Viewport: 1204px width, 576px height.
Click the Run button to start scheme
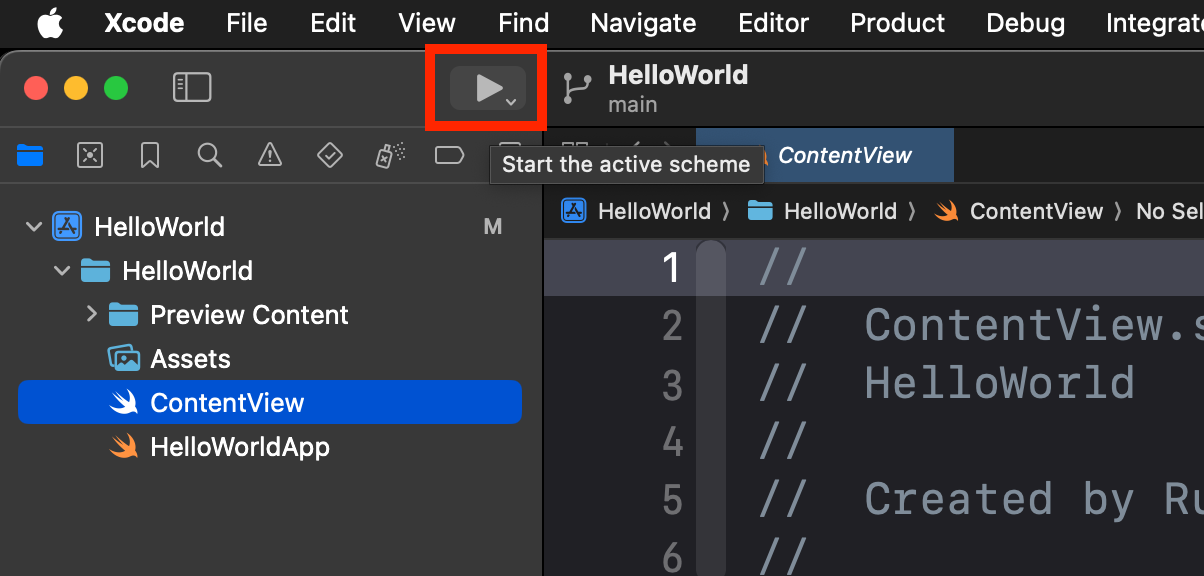487,88
